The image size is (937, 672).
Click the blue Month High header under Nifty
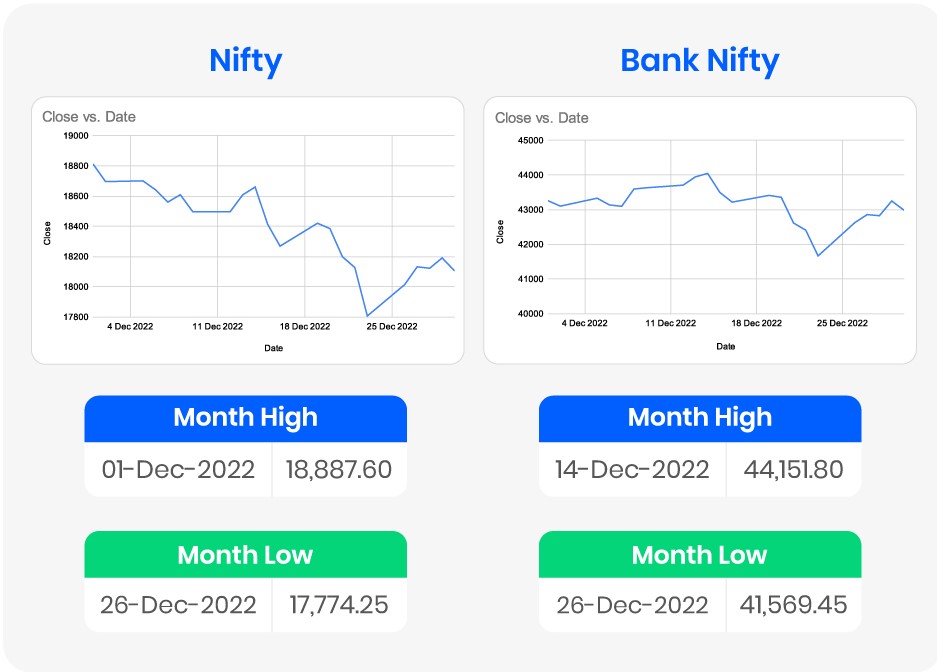245,417
